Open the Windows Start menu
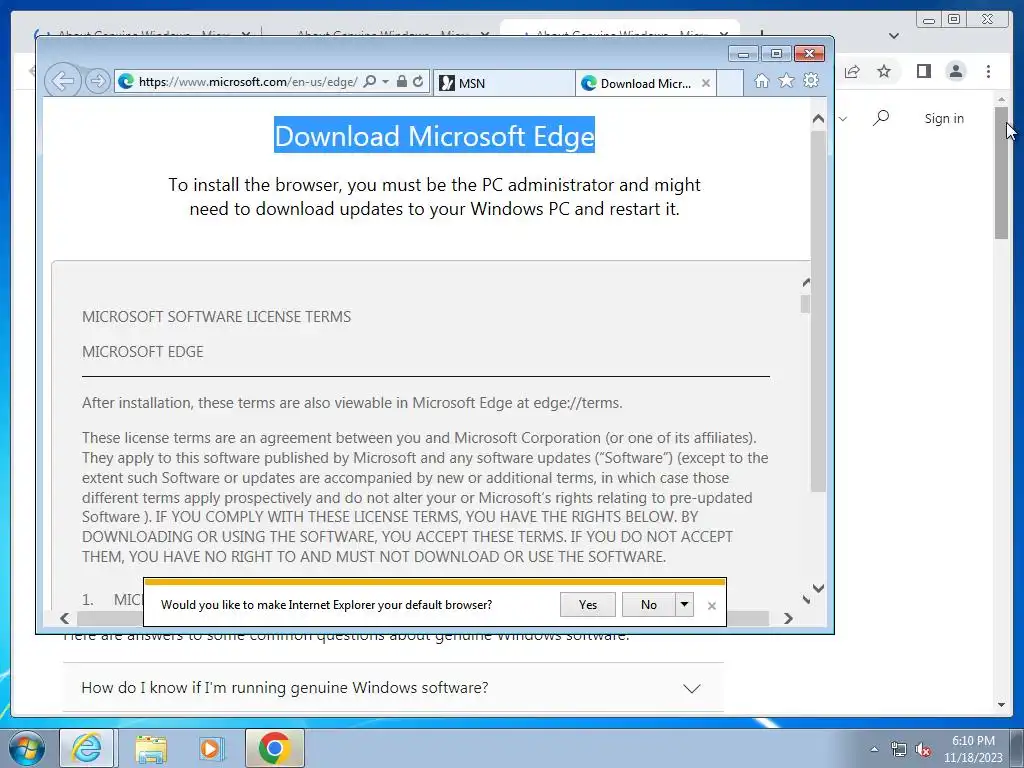Screen dimensions: 1024x768 click(25, 749)
